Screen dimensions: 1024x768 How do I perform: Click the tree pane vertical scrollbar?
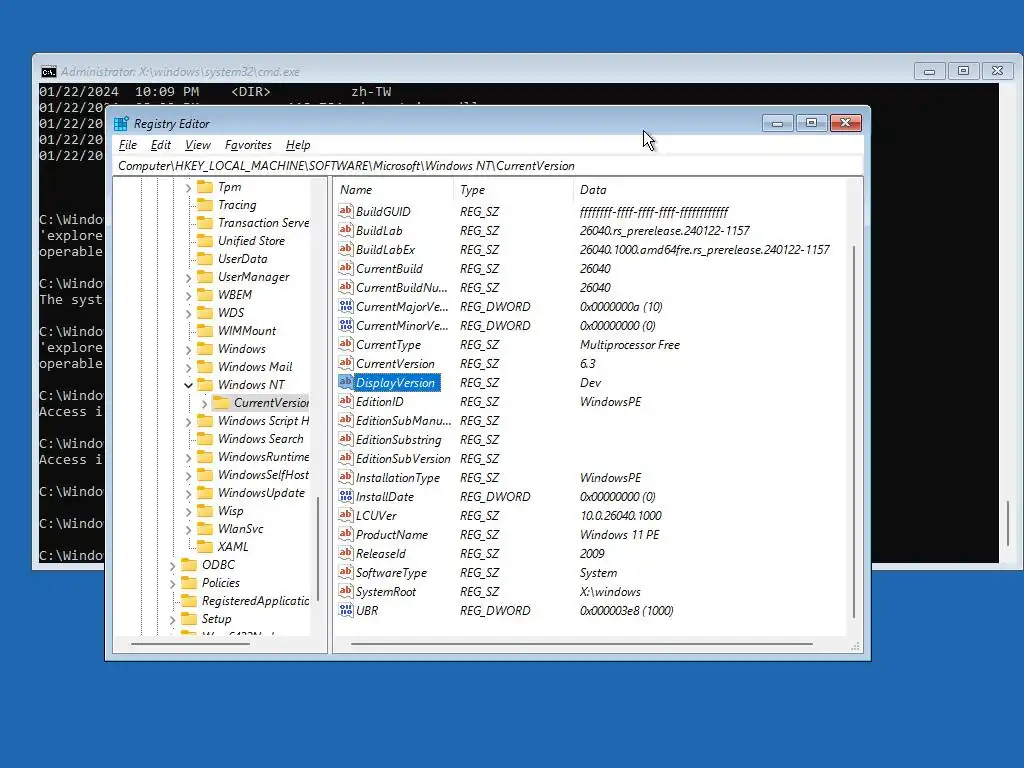[x=318, y=549]
